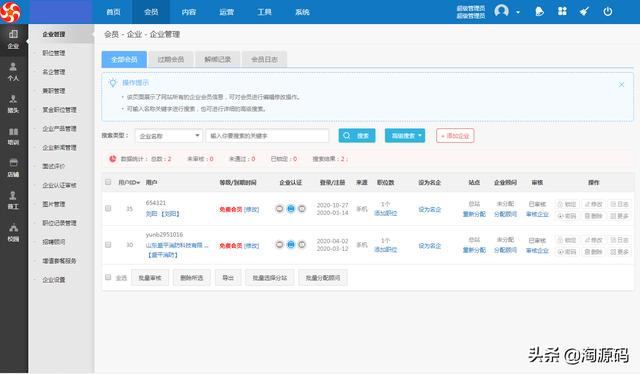Sort by the 用户ID column arrow
The height and width of the screenshot is (374, 640).
point(138,183)
